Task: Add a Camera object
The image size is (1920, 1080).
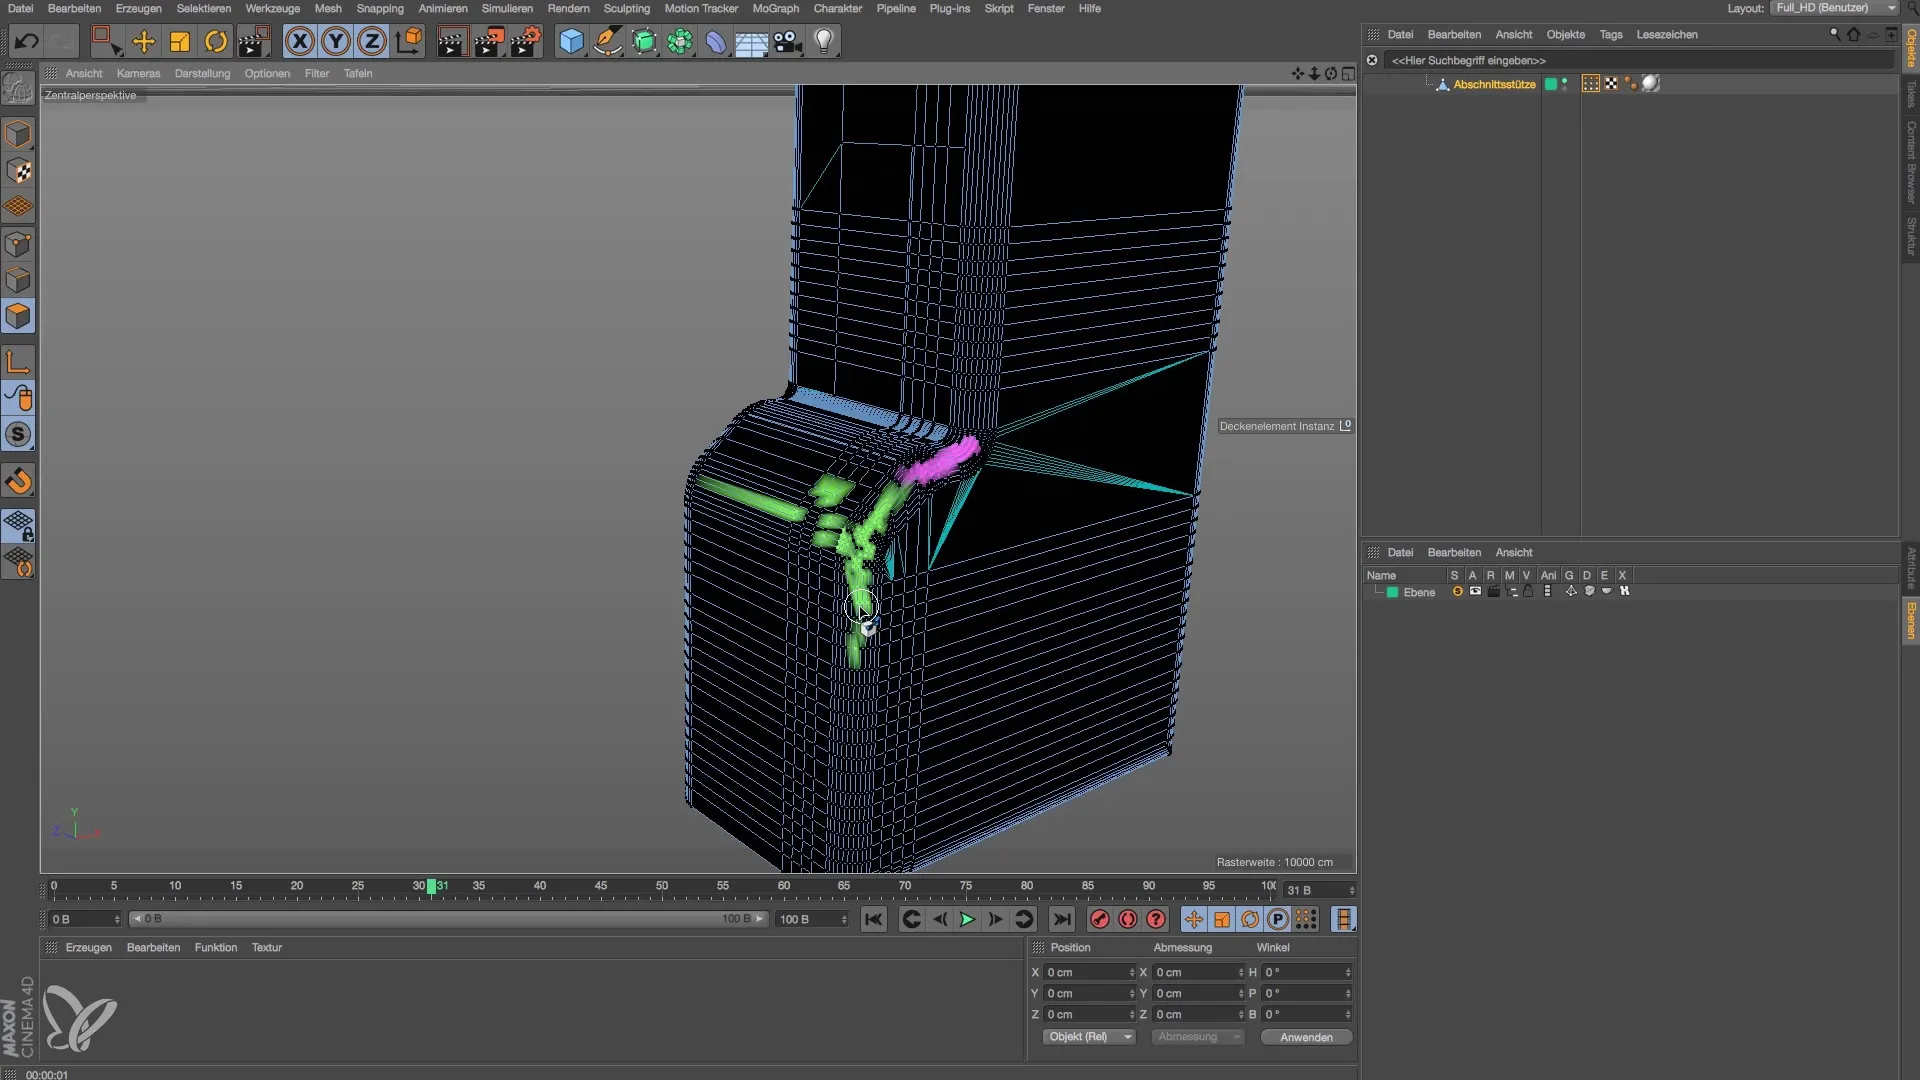Action: pyautogui.click(x=788, y=41)
